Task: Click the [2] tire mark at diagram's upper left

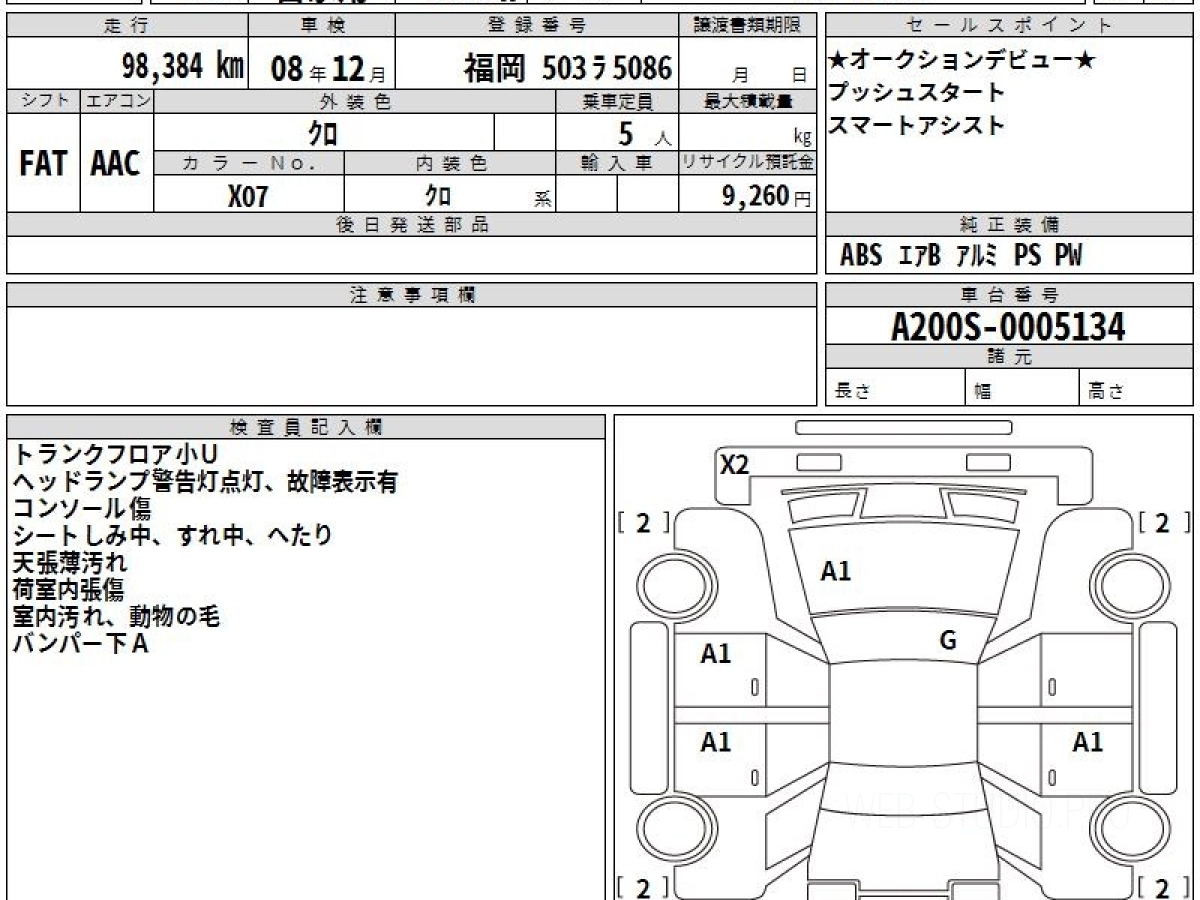Action: pyautogui.click(x=644, y=522)
